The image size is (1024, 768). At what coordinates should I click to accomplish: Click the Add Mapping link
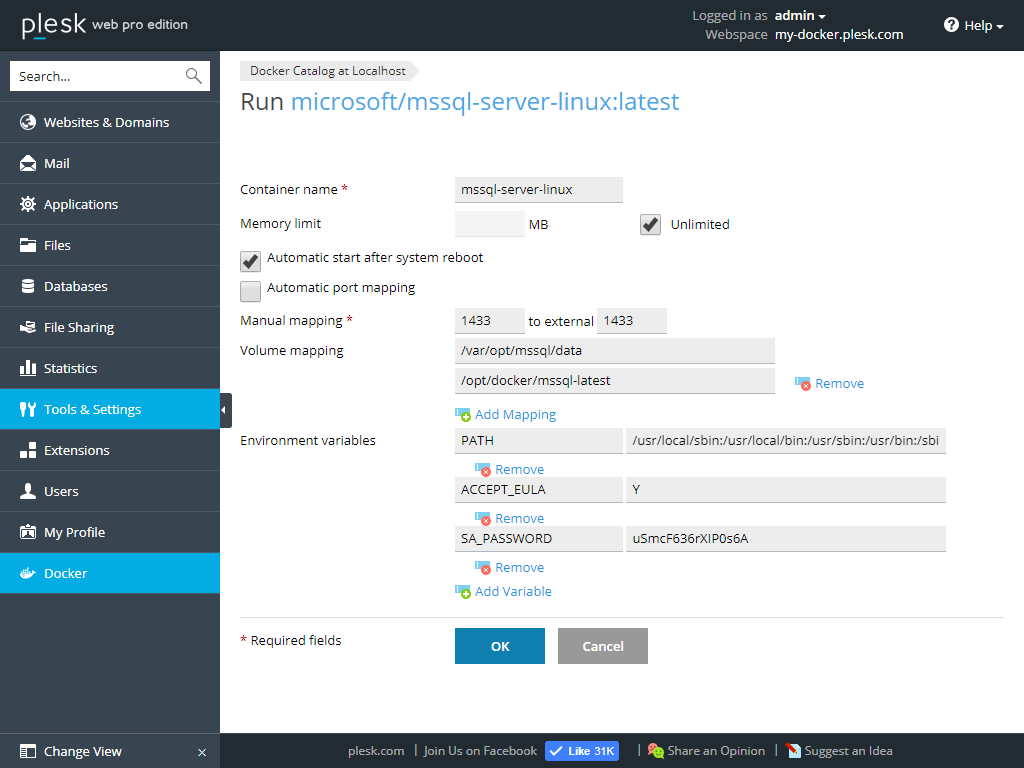point(515,415)
